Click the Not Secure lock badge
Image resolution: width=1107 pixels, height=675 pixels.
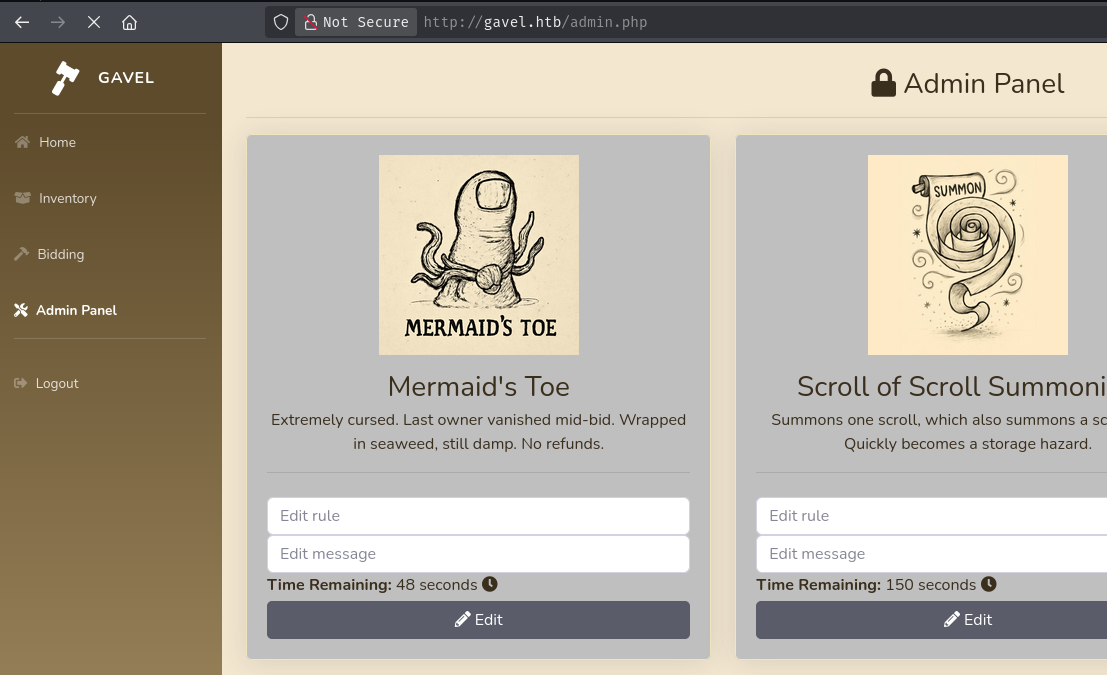pyautogui.click(x=356, y=22)
